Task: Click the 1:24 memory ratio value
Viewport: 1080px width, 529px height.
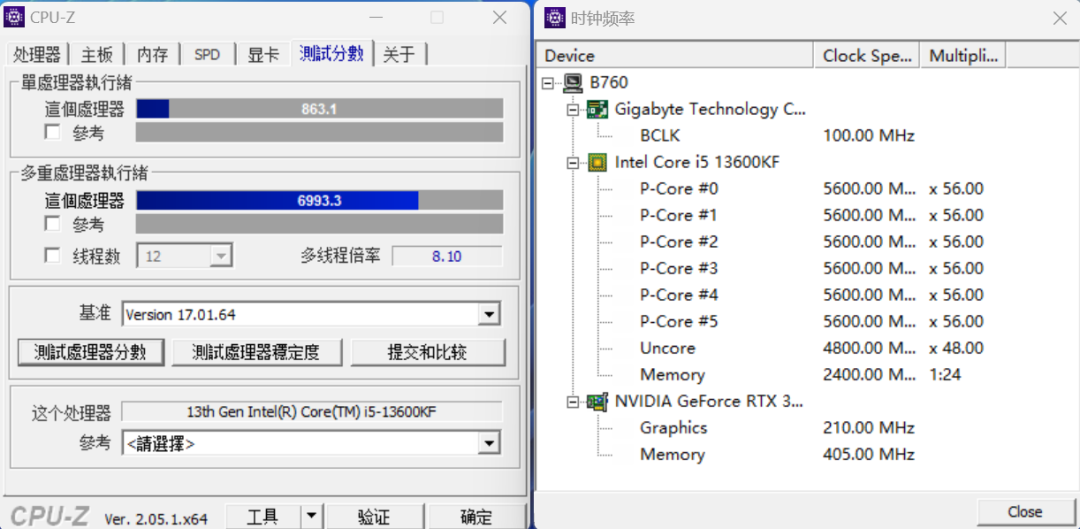Action: pyautogui.click(x=944, y=375)
